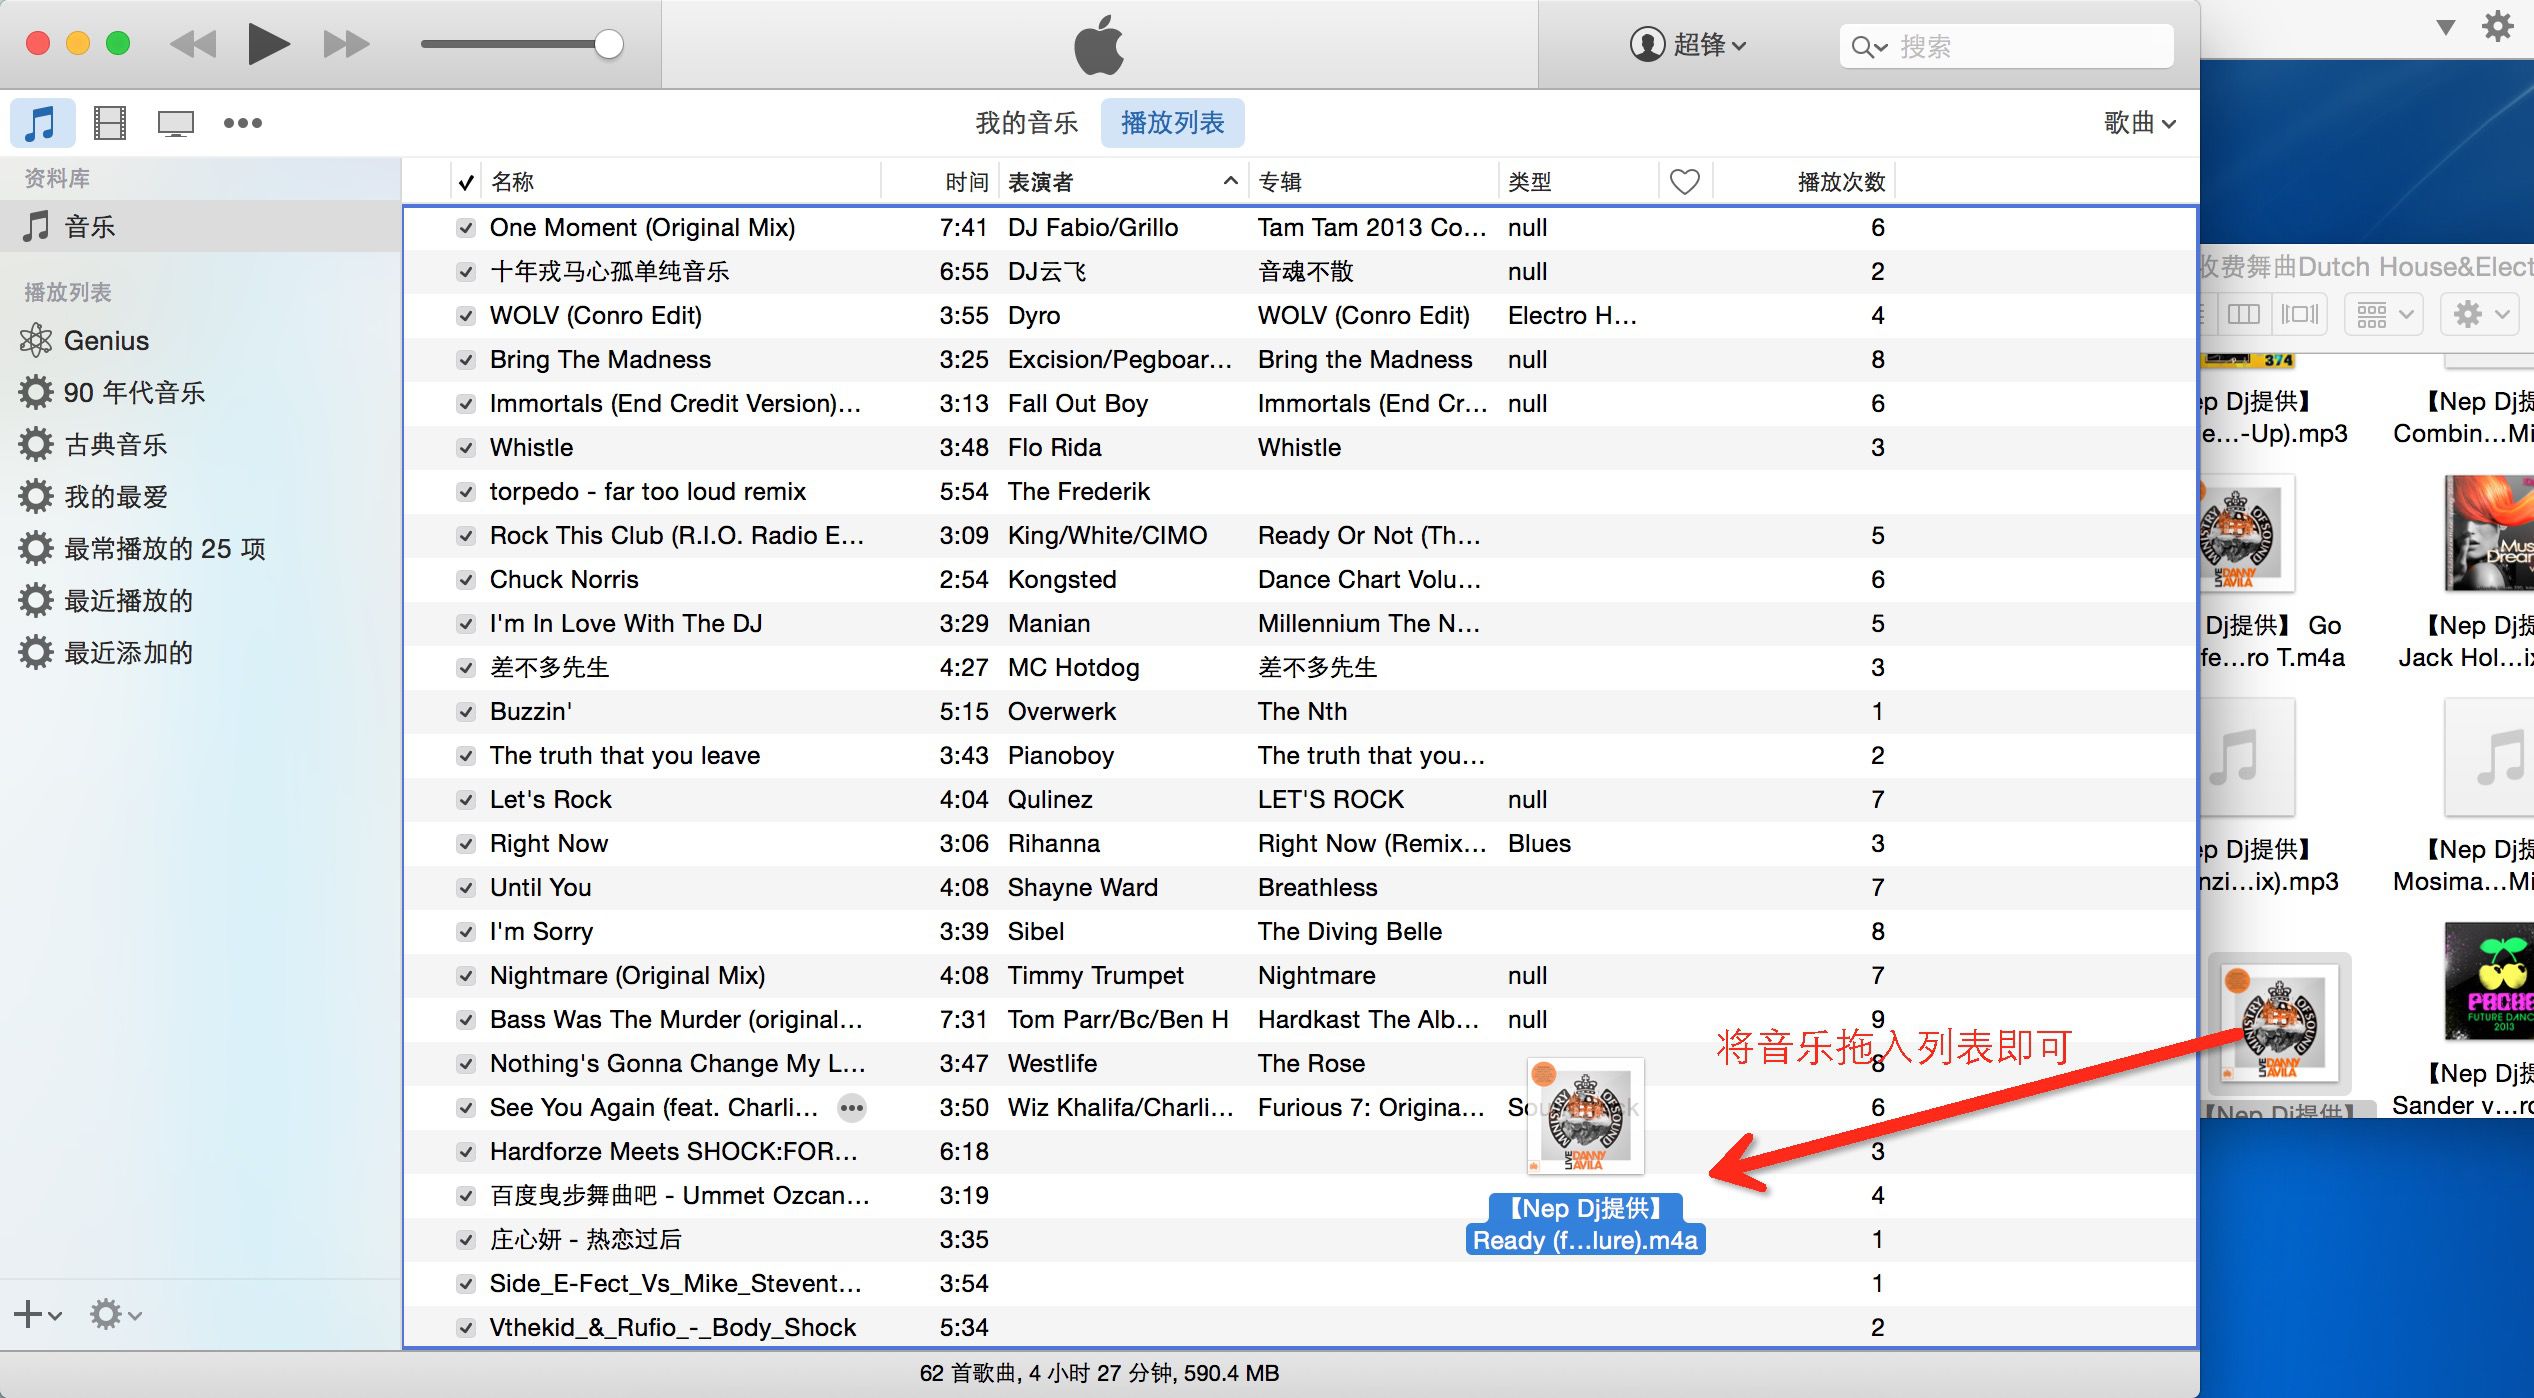This screenshot has height=1398, width=2534.
Task: Click the add playlist plus button
Action: [38, 1314]
